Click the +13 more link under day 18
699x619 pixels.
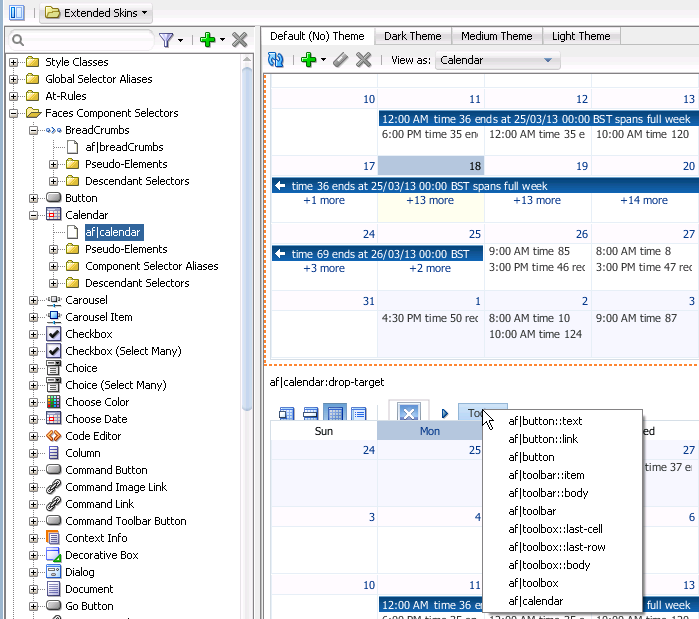[430, 201]
